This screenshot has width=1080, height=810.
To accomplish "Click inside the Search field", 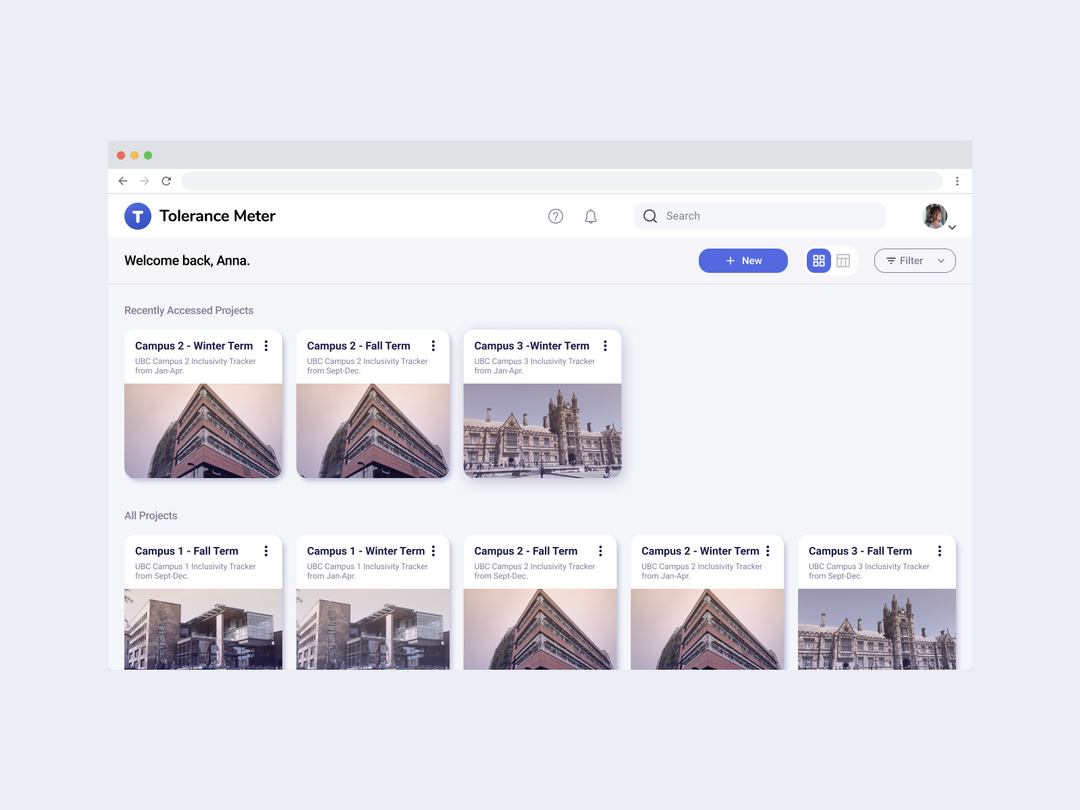I will [760, 216].
